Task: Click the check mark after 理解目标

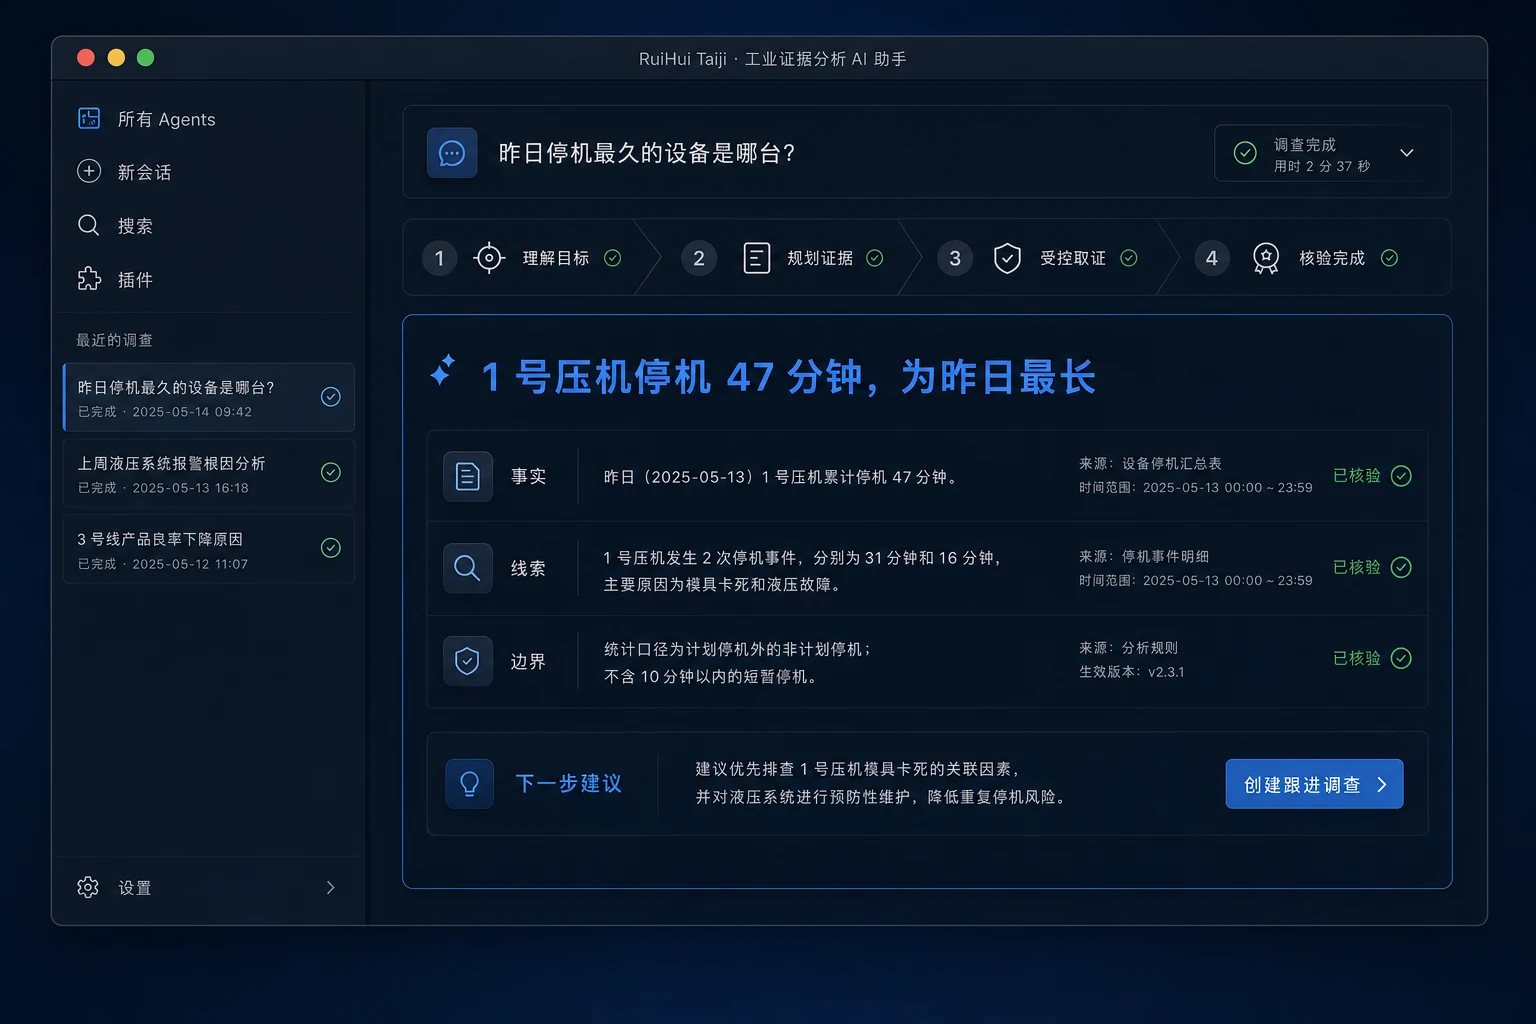Action: point(613,258)
